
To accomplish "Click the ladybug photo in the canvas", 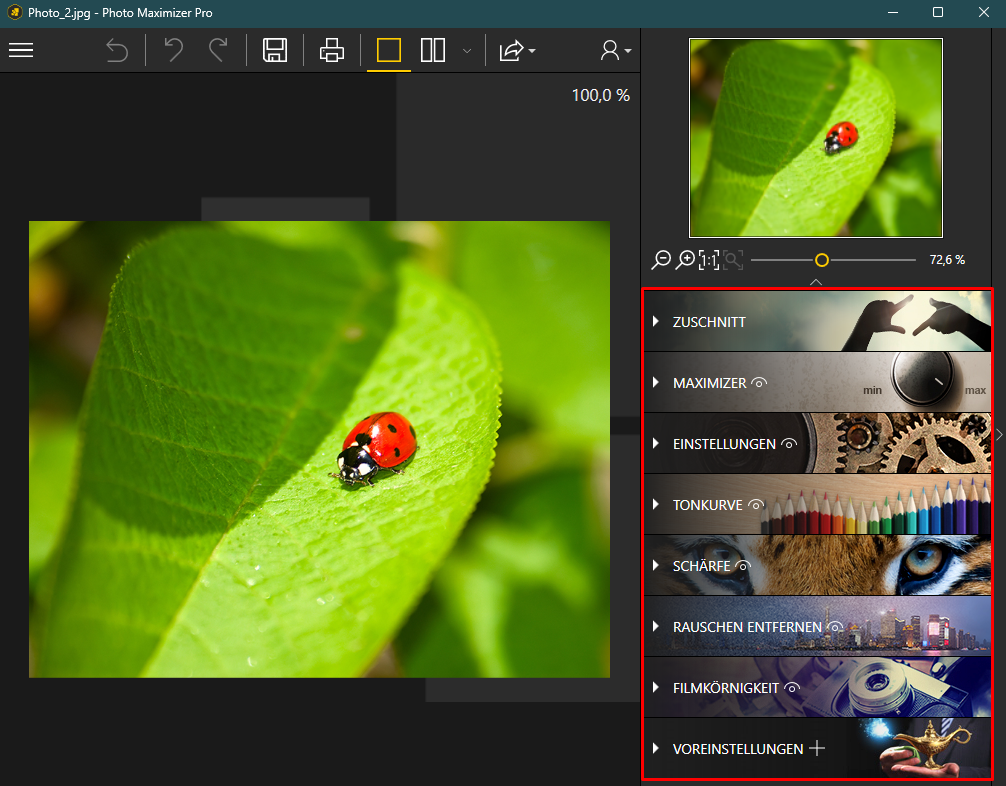I will [x=320, y=449].
